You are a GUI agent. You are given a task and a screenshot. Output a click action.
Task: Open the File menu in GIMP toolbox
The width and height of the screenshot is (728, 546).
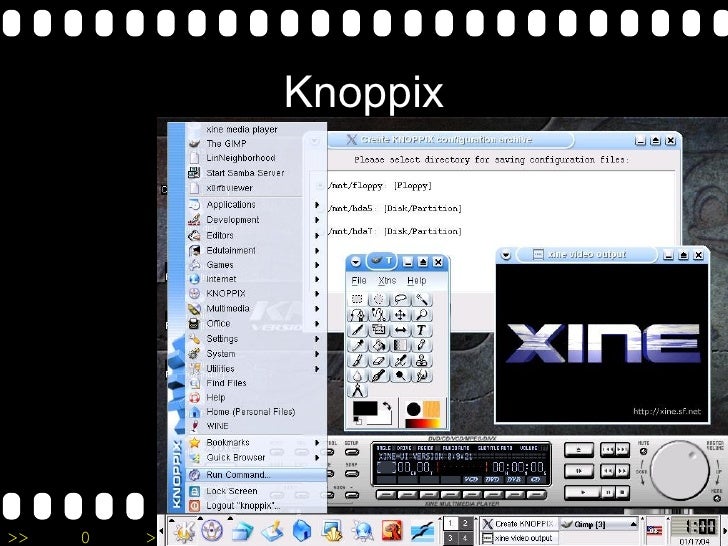(359, 280)
